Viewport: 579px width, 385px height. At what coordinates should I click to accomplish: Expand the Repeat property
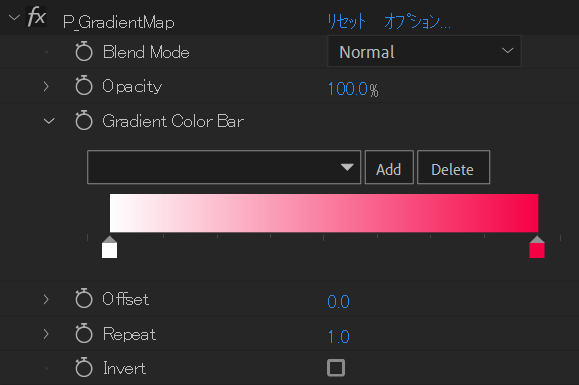46,334
